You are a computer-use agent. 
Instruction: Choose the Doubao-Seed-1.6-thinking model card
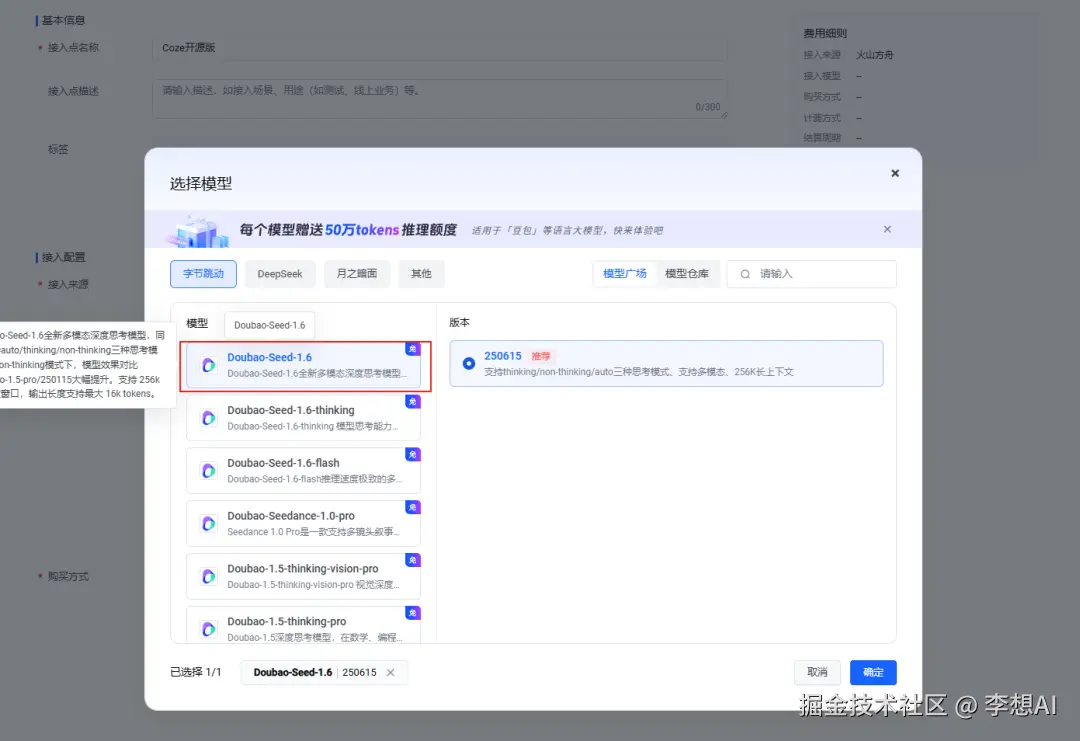pyautogui.click(x=303, y=418)
